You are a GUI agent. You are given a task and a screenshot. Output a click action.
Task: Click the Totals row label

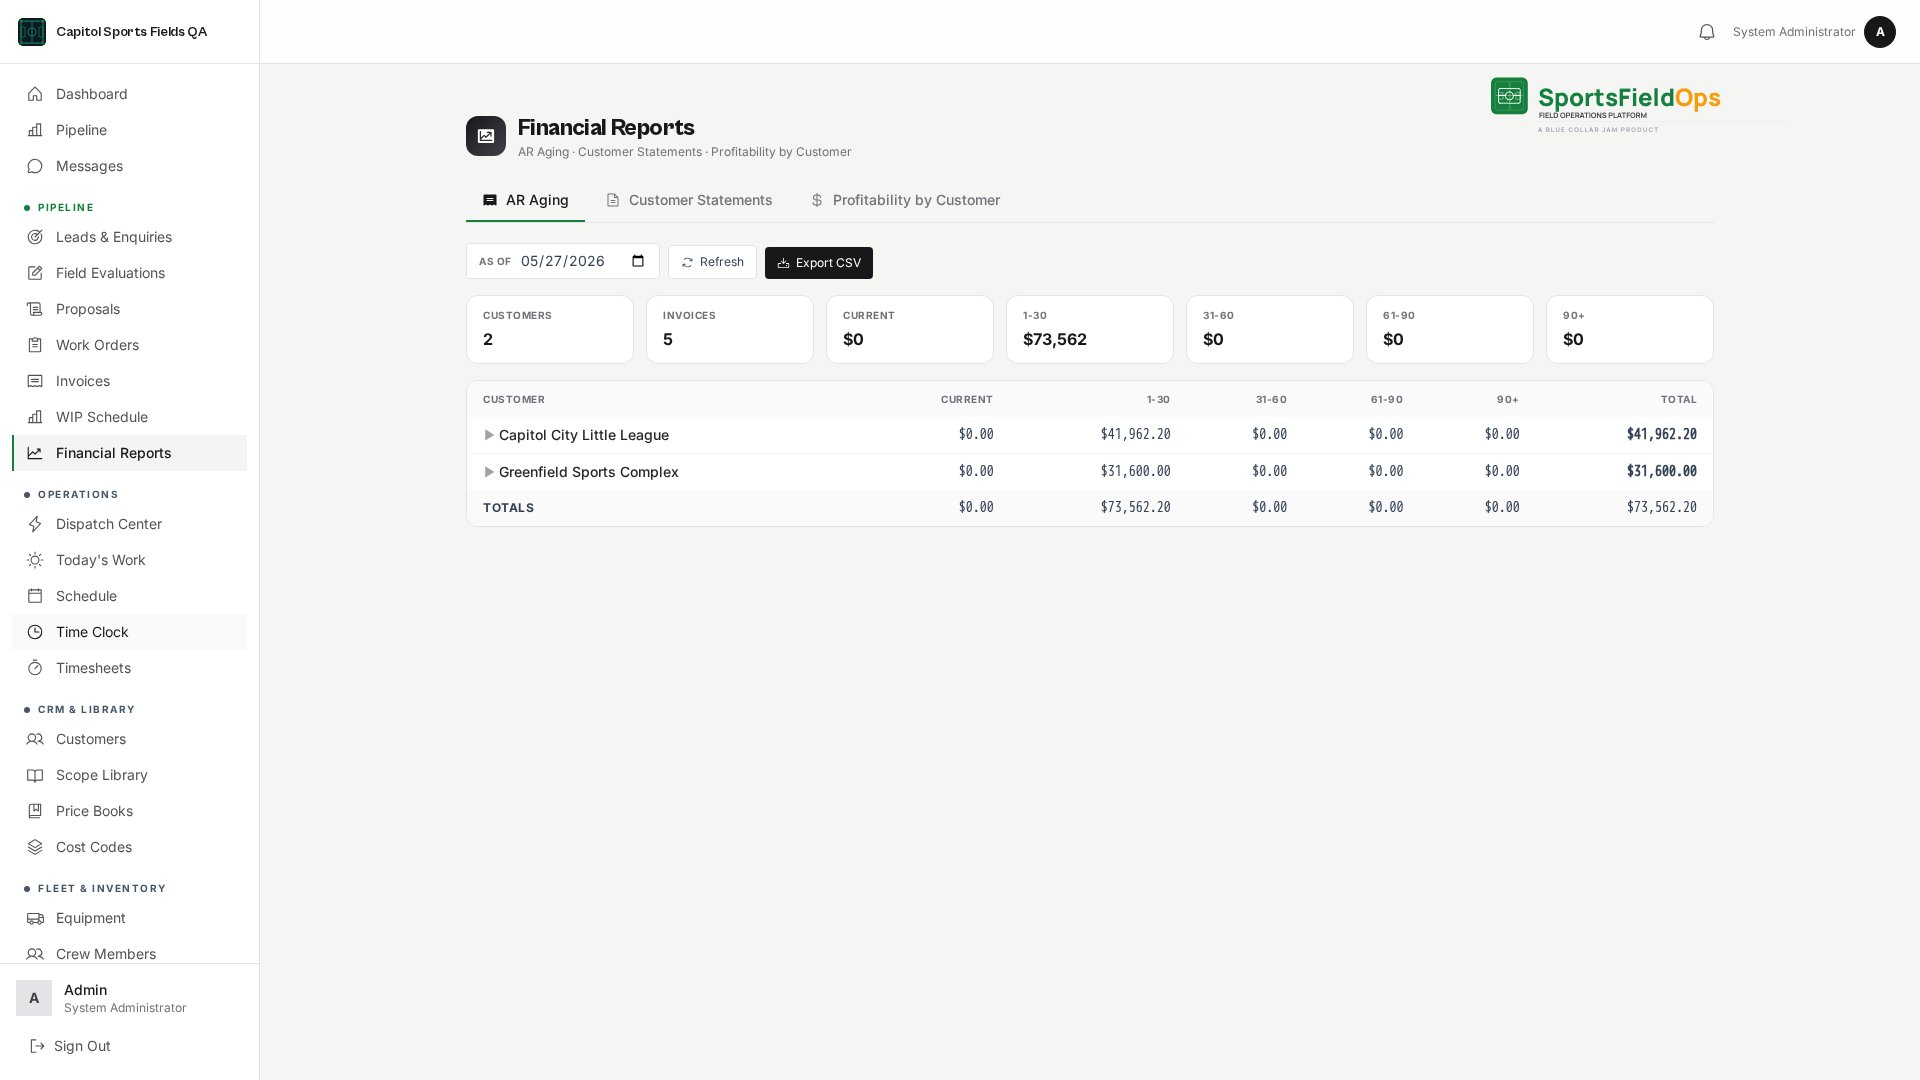point(508,508)
